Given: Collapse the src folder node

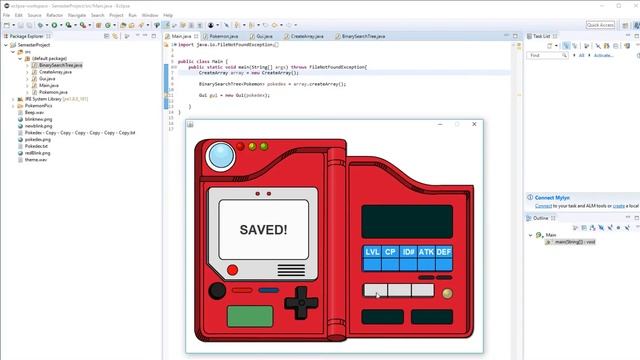Looking at the screenshot, I should [13, 52].
